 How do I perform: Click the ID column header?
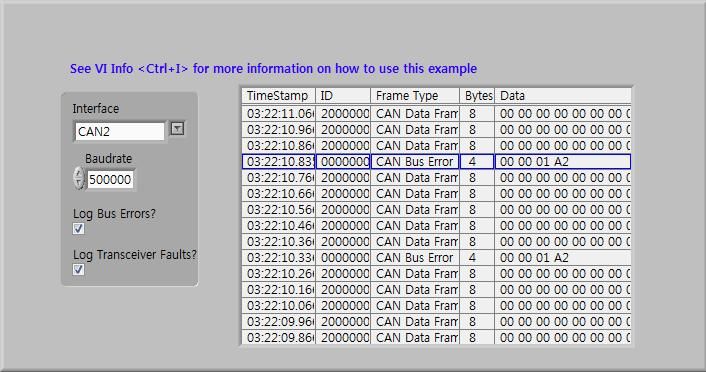click(x=343, y=96)
